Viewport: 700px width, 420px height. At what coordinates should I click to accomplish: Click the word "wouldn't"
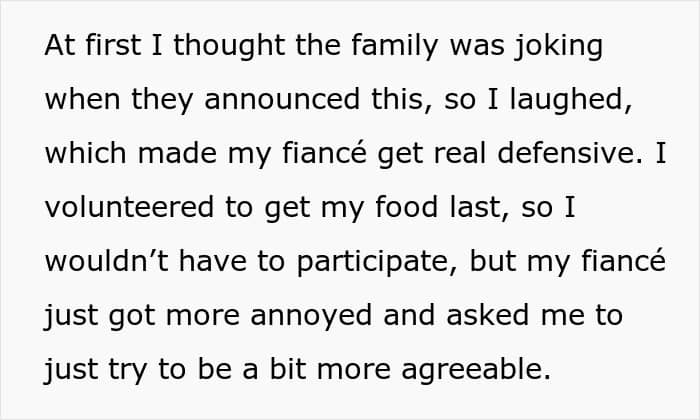98,262
